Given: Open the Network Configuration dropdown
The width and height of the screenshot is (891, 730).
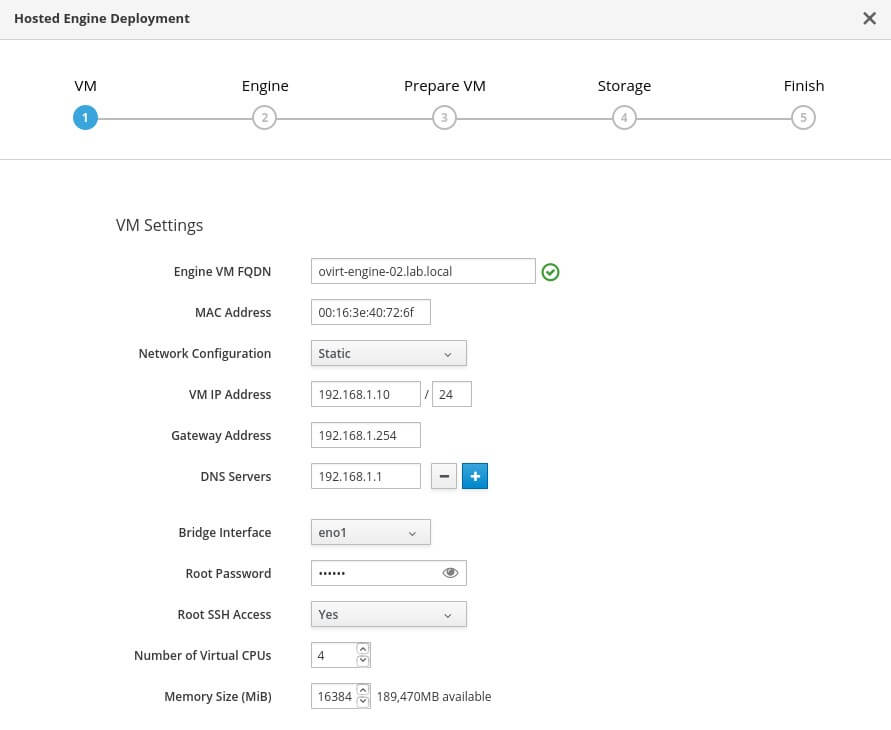Looking at the screenshot, I should pyautogui.click(x=388, y=354).
